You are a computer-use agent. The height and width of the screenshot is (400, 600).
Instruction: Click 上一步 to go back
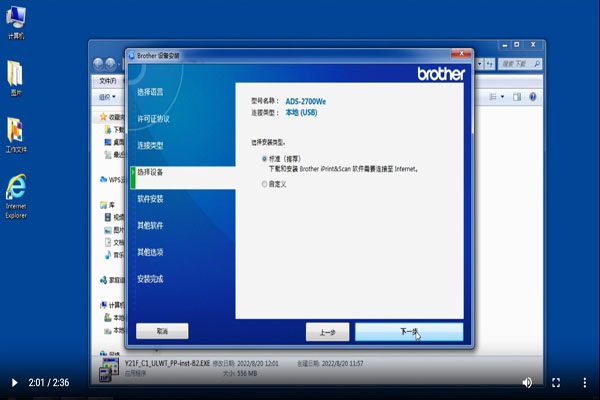tap(328, 332)
